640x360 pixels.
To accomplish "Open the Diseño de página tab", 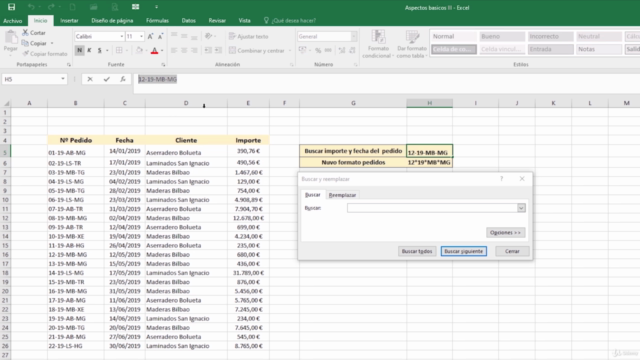I will click(x=112, y=20).
